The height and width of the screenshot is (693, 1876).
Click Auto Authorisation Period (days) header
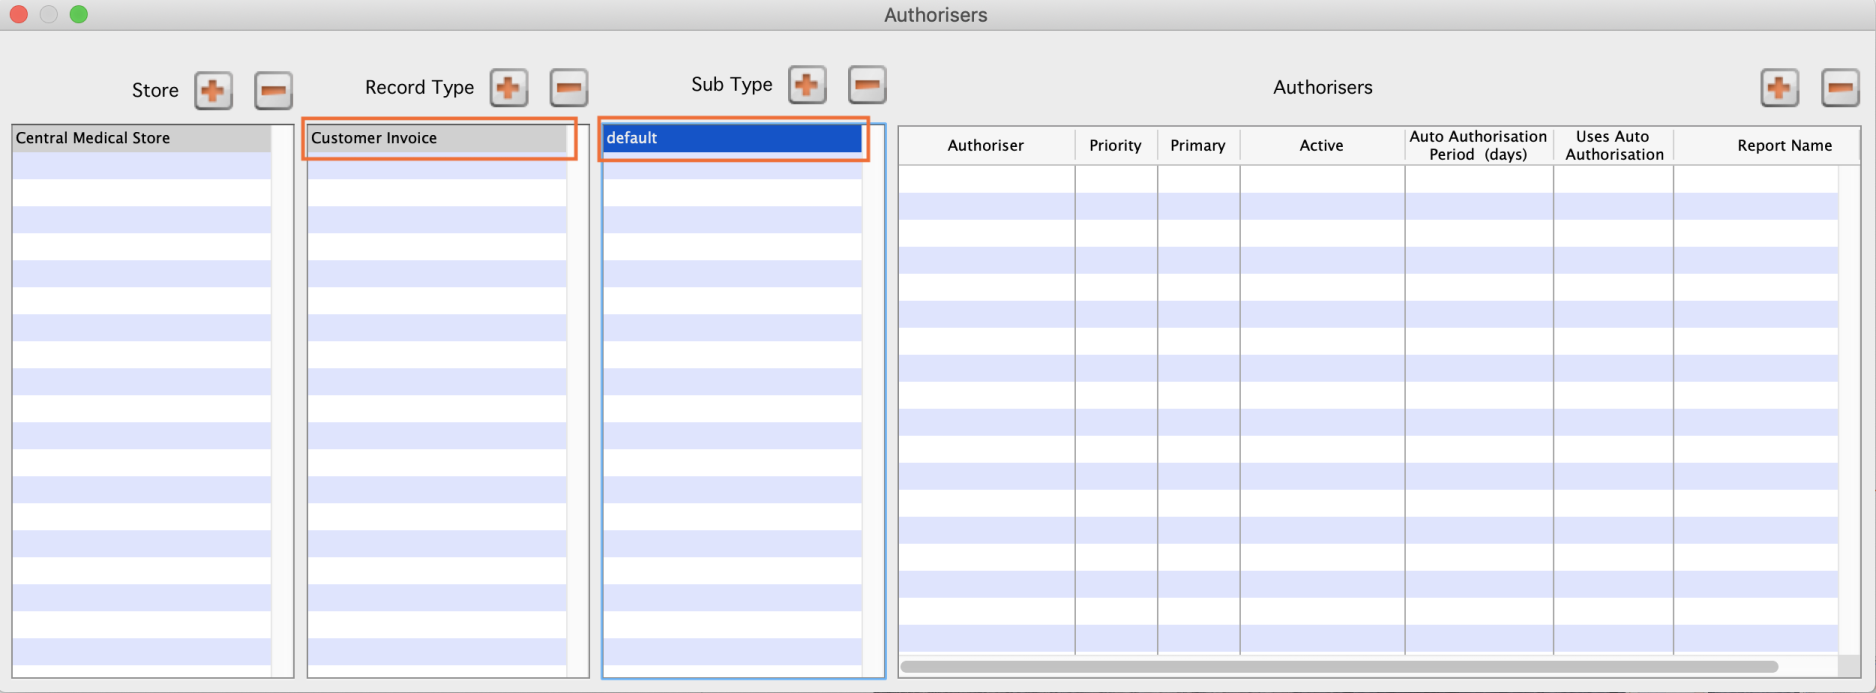pos(1477,146)
